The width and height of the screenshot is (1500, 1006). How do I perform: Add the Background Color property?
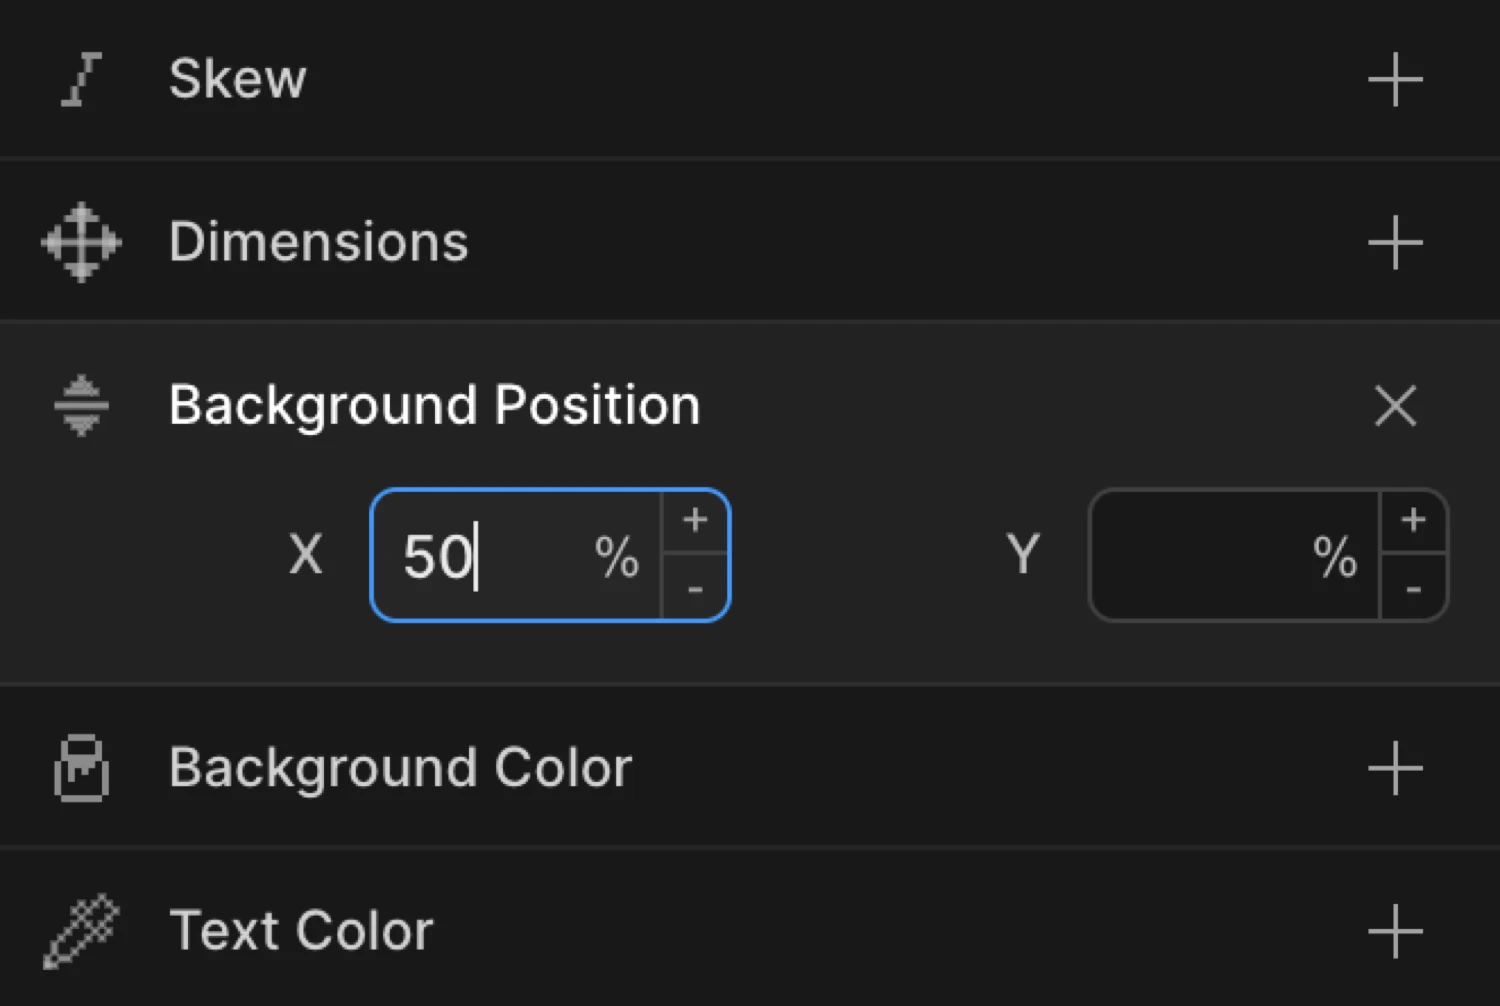point(1396,768)
